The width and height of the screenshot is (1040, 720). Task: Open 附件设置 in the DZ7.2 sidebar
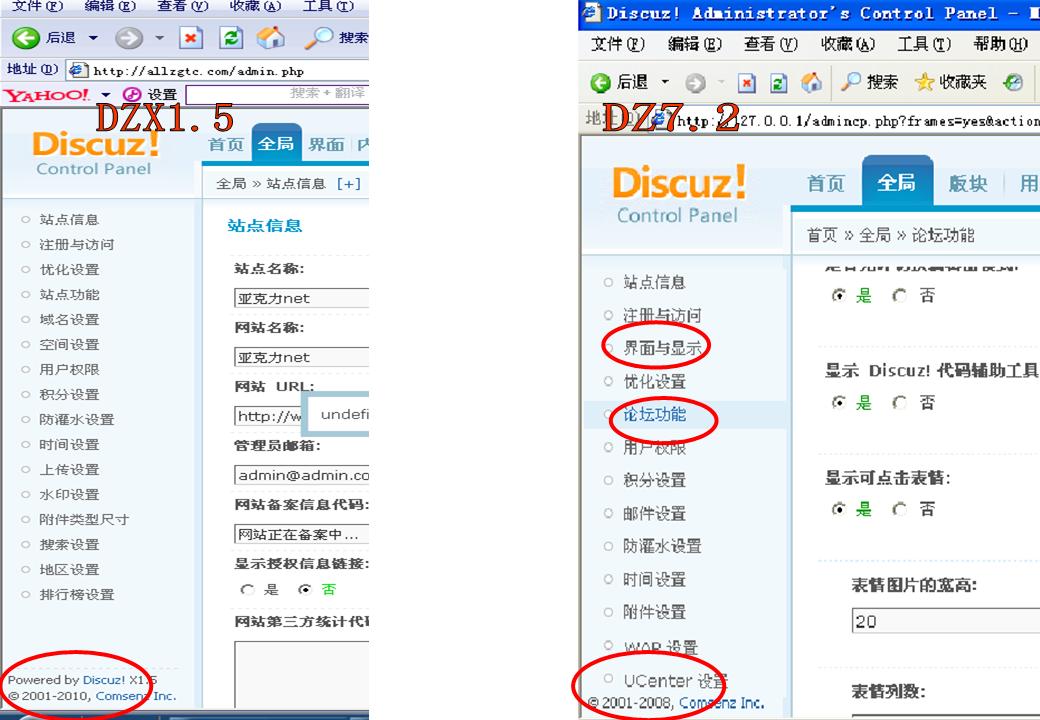tap(654, 612)
